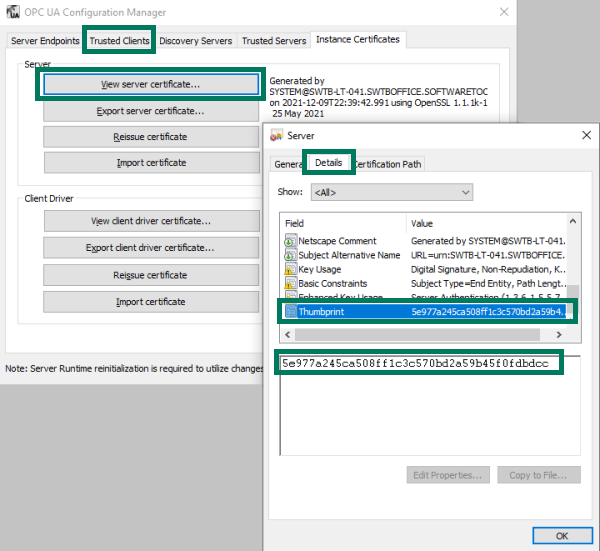This screenshot has height=551, width=600.
Task: Click View client driver certificate button
Action: (x=152, y=221)
